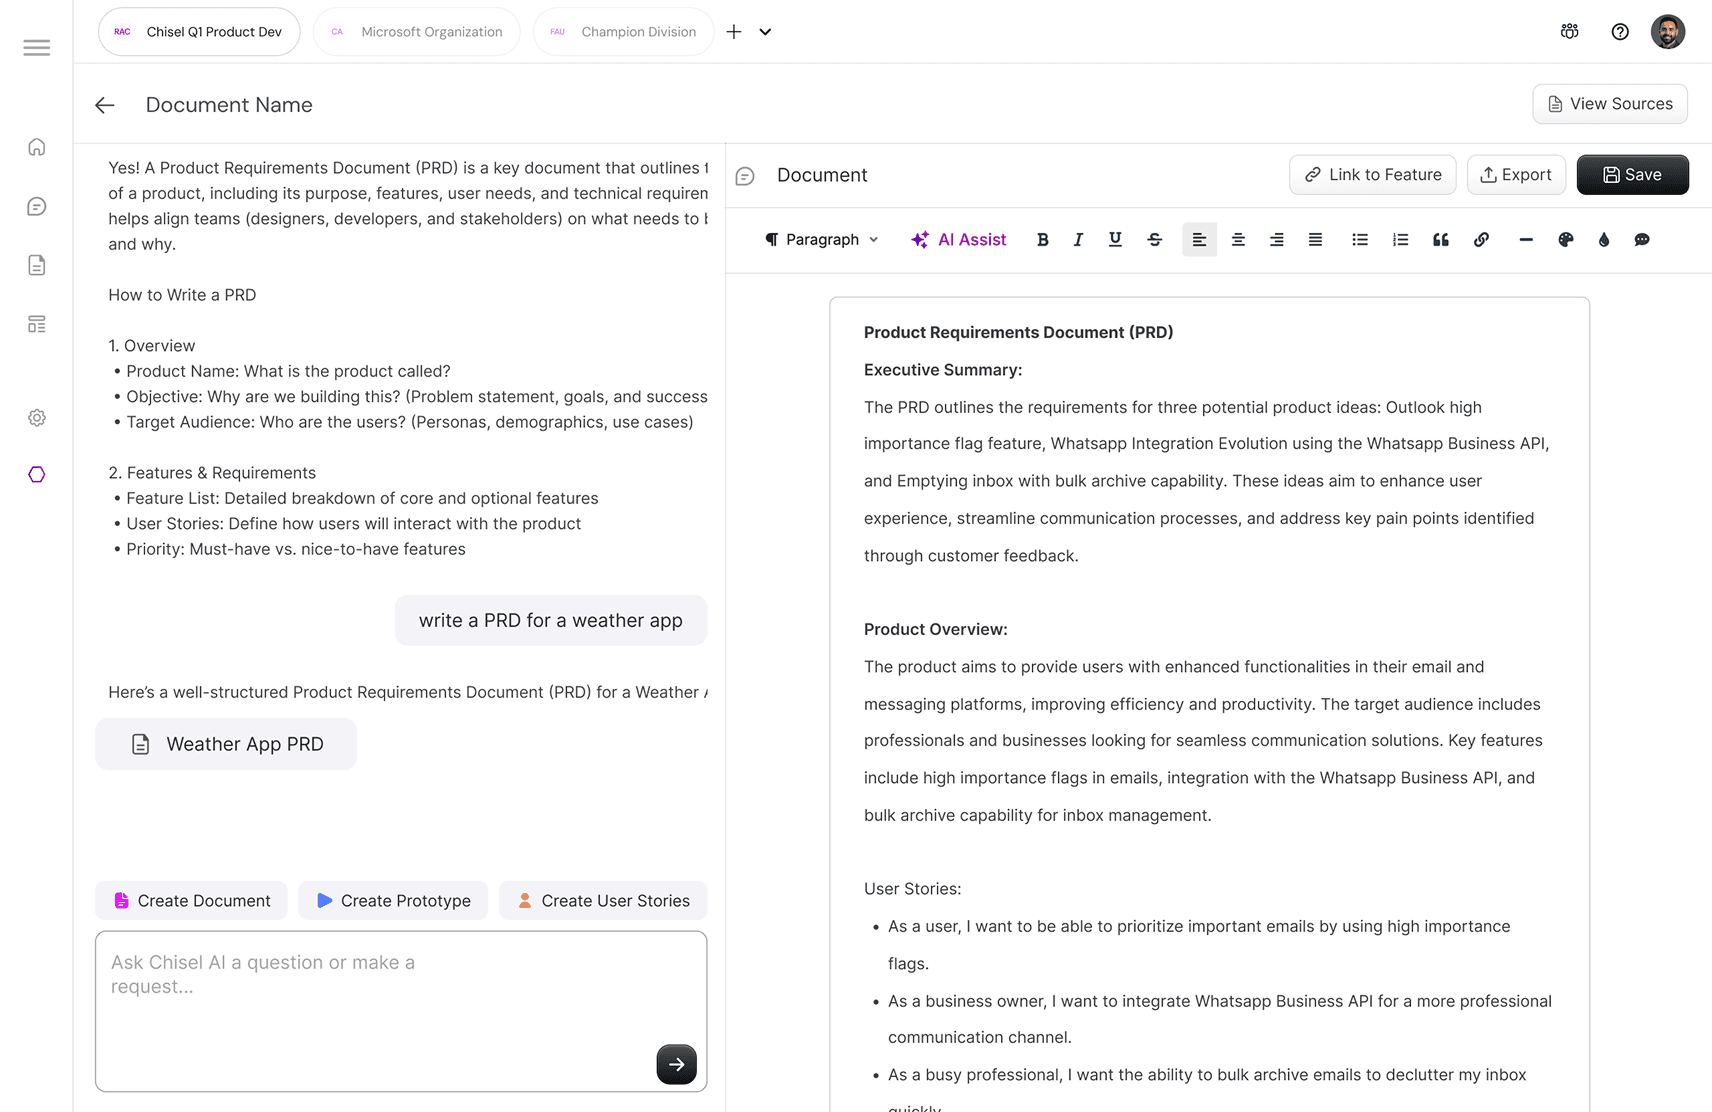
Task: Toggle underline formatting
Action: [1115, 239]
